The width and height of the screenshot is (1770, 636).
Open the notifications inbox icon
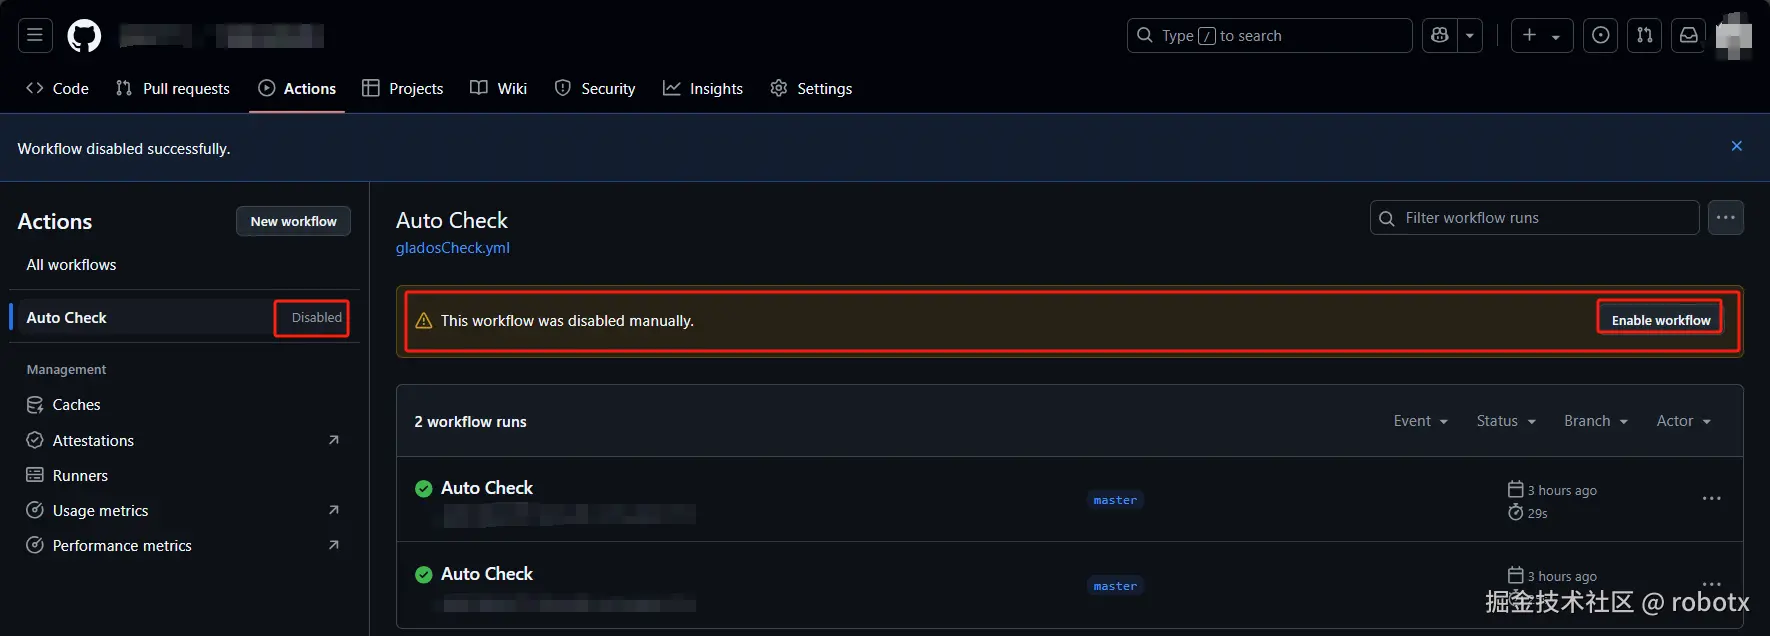pos(1689,36)
